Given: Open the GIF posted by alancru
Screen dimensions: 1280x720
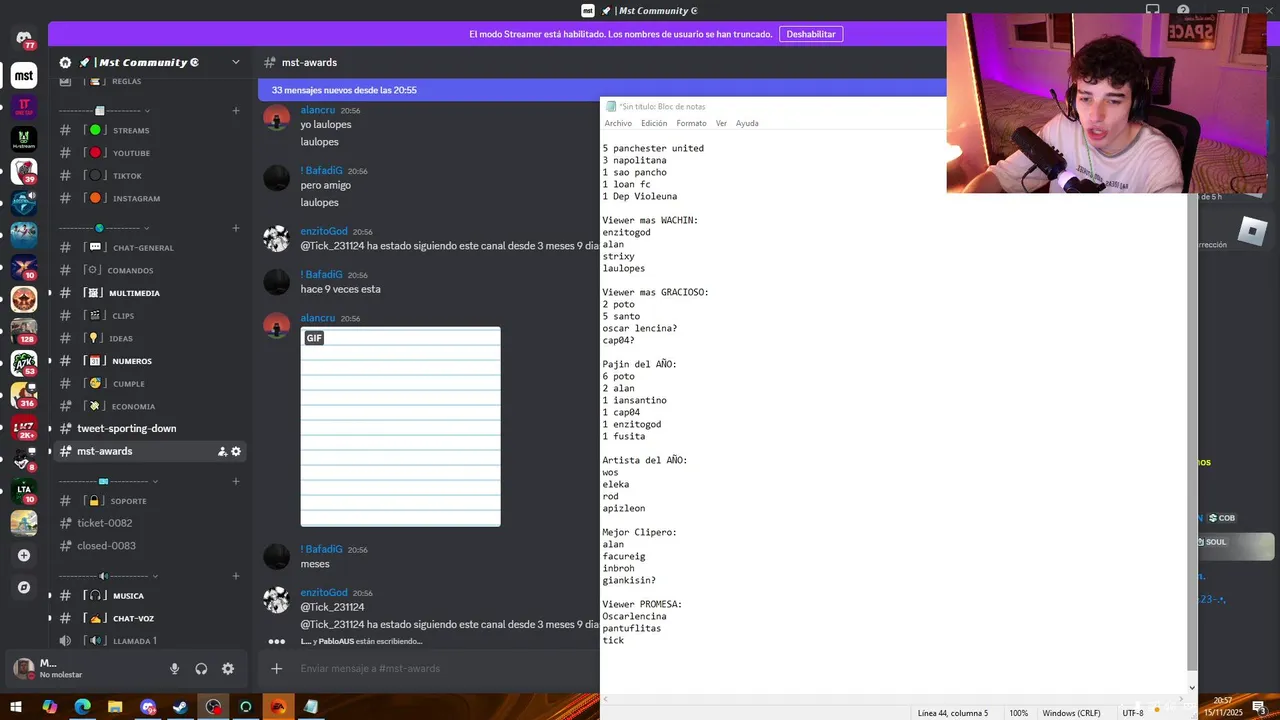Looking at the screenshot, I should coord(401,427).
